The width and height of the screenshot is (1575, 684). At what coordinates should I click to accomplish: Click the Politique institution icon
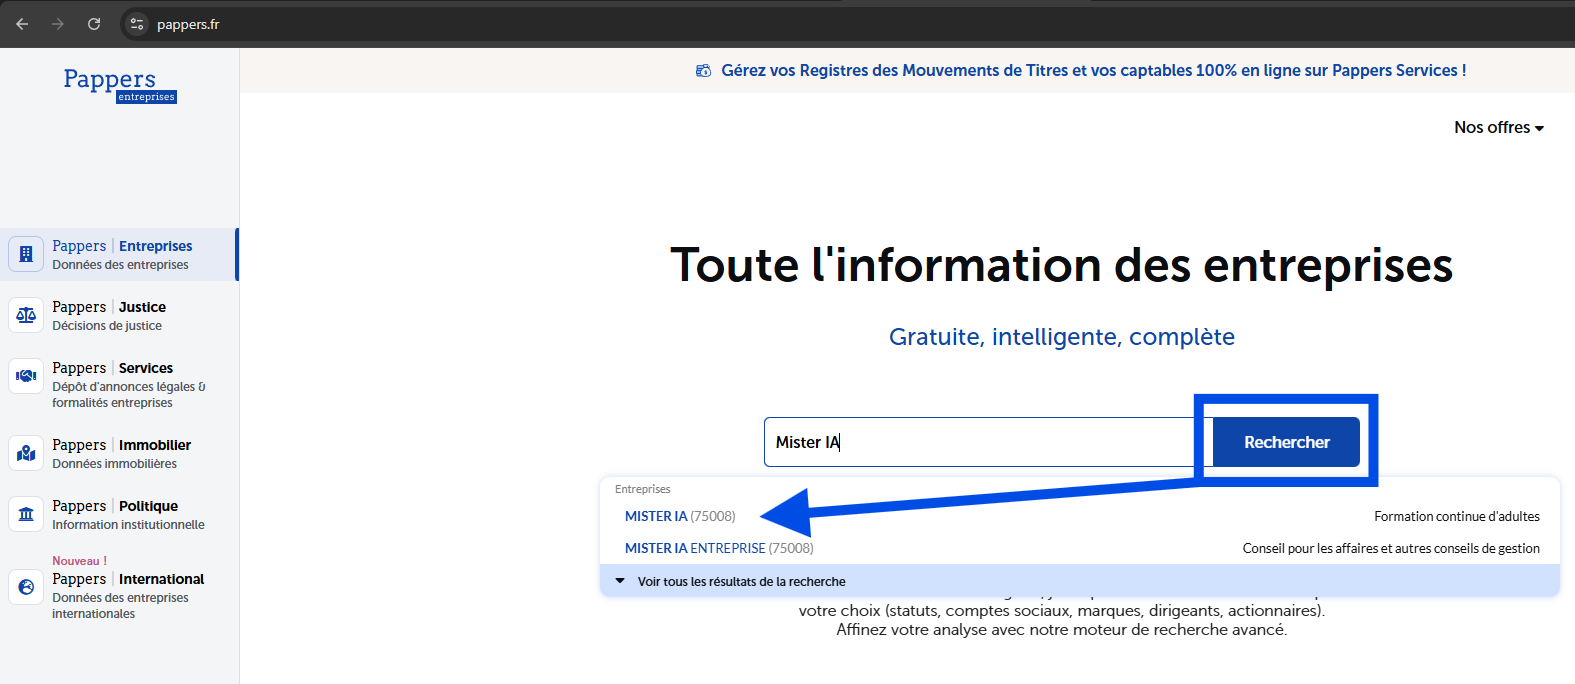[x=26, y=514]
